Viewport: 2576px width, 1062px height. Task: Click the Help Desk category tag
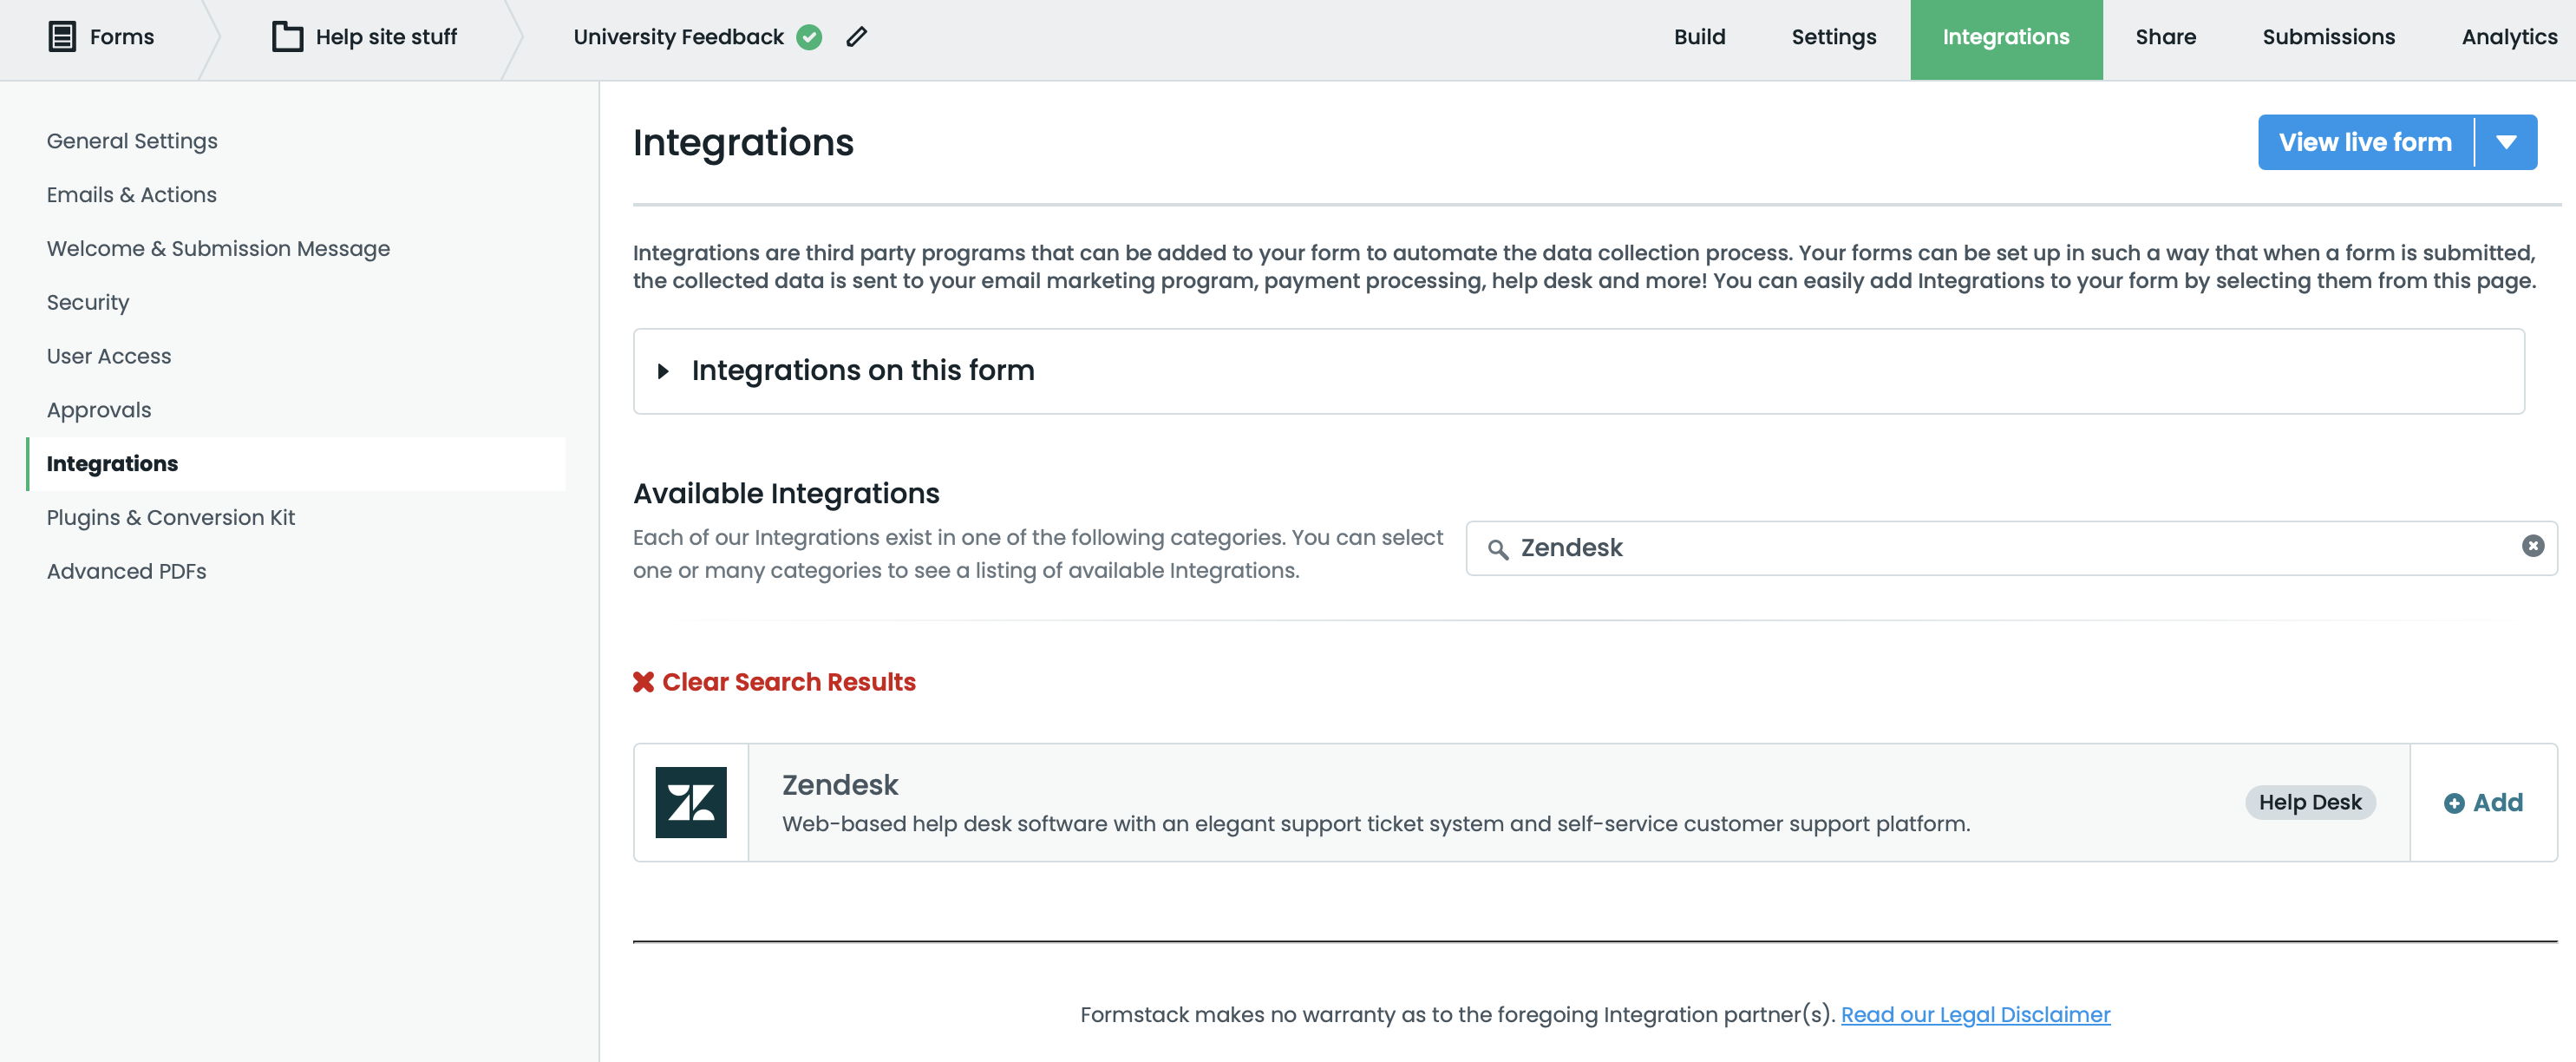click(2309, 802)
